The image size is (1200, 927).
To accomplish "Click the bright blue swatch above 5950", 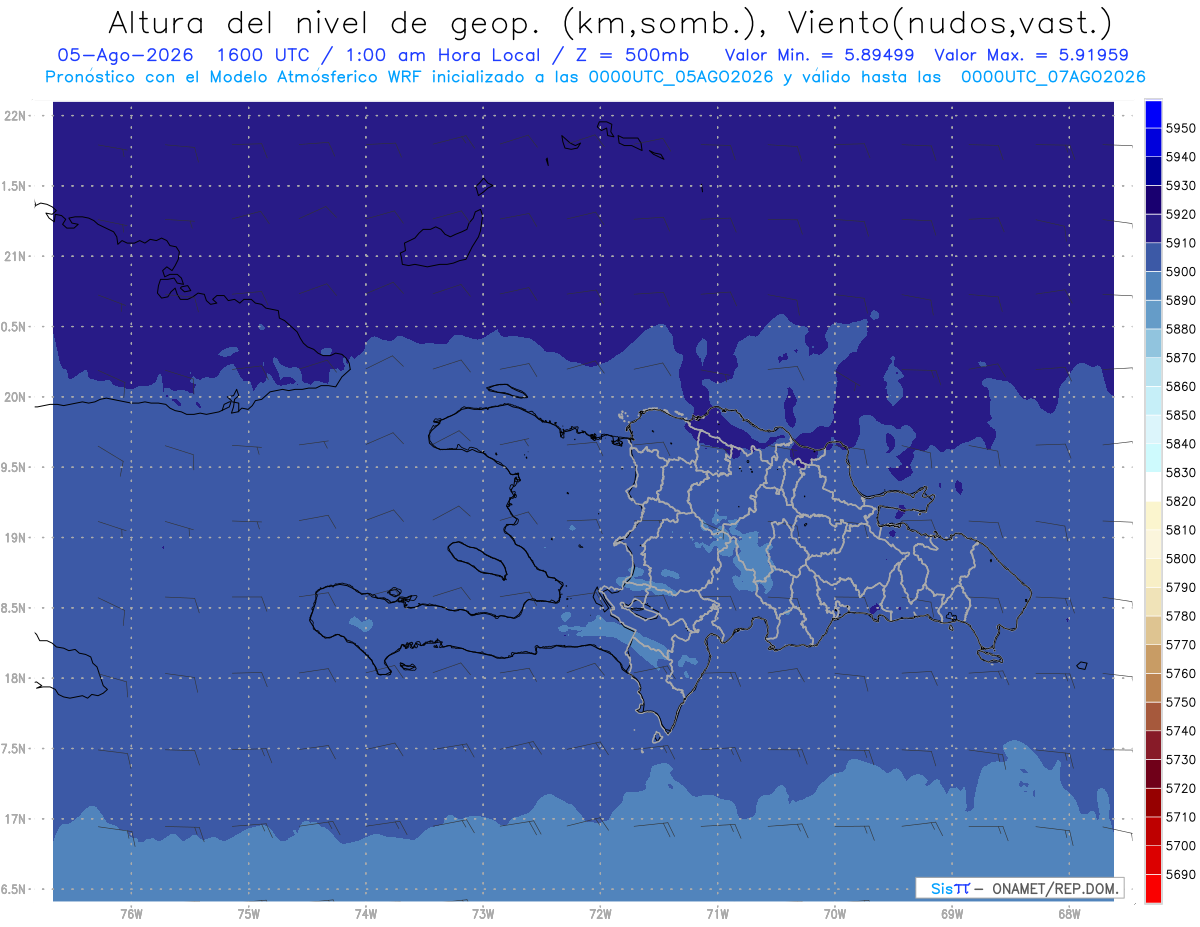I will point(1153,114).
